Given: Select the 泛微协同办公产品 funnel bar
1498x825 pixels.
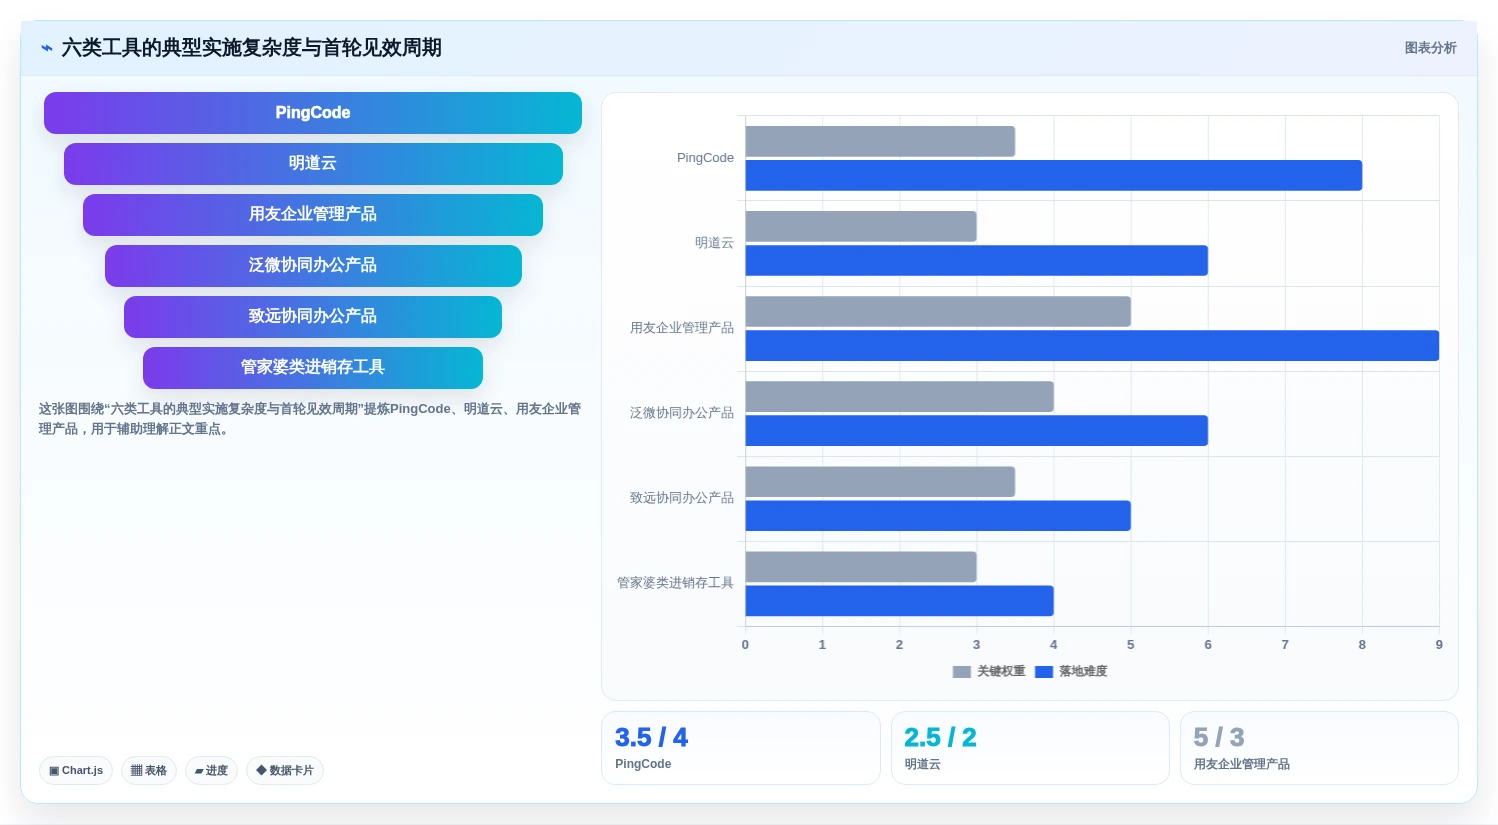Looking at the screenshot, I should click(x=313, y=266).
